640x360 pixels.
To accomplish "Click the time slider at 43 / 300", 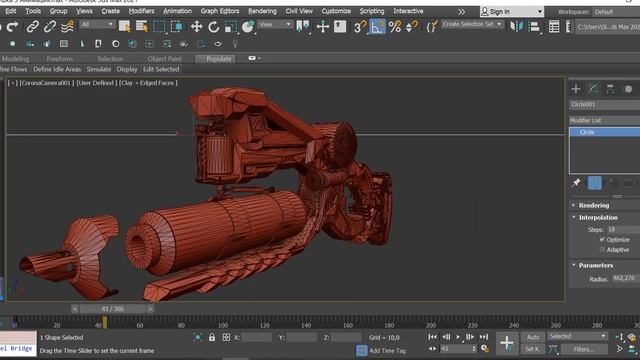I will coord(113,309).
